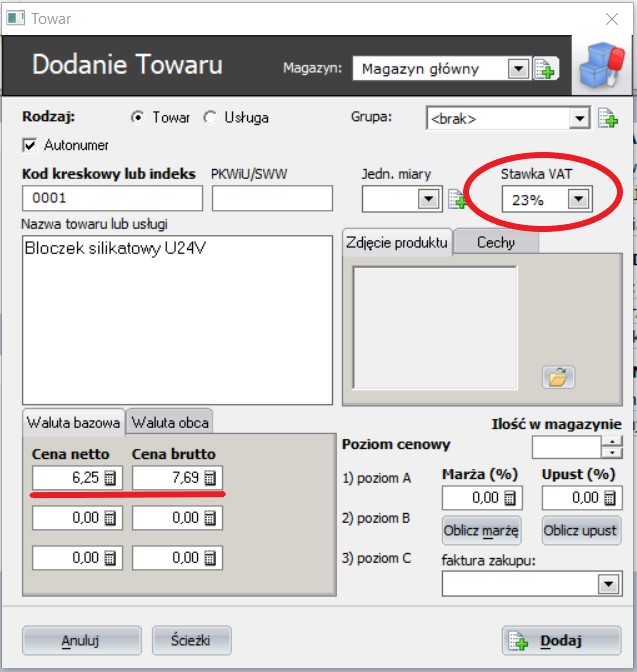Click the empty product photo preview box
This screenshot has width=637, height=672.
point(435,328)
